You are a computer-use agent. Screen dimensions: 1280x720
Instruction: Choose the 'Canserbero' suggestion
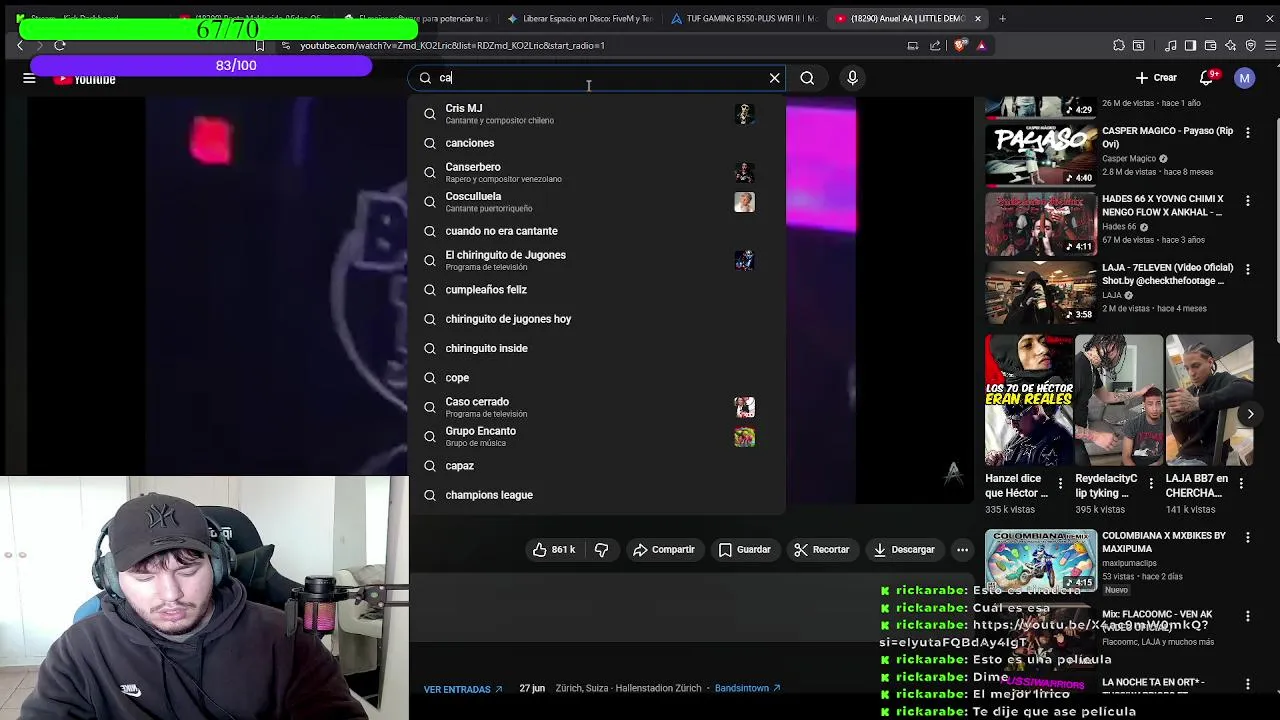[x=596, y=172]
